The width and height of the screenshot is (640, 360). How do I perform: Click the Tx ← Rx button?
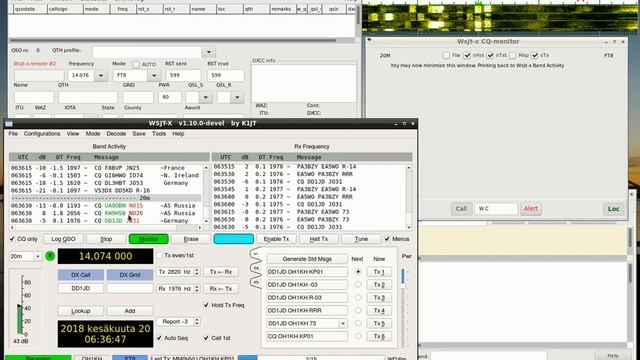[221, 272]
